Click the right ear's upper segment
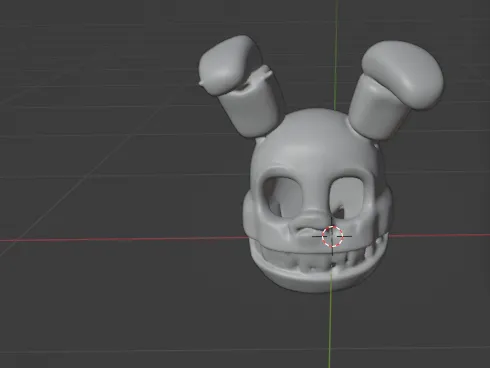Viewport: 490px width, 368px height. pyautogui.click(x=404, y=74)
